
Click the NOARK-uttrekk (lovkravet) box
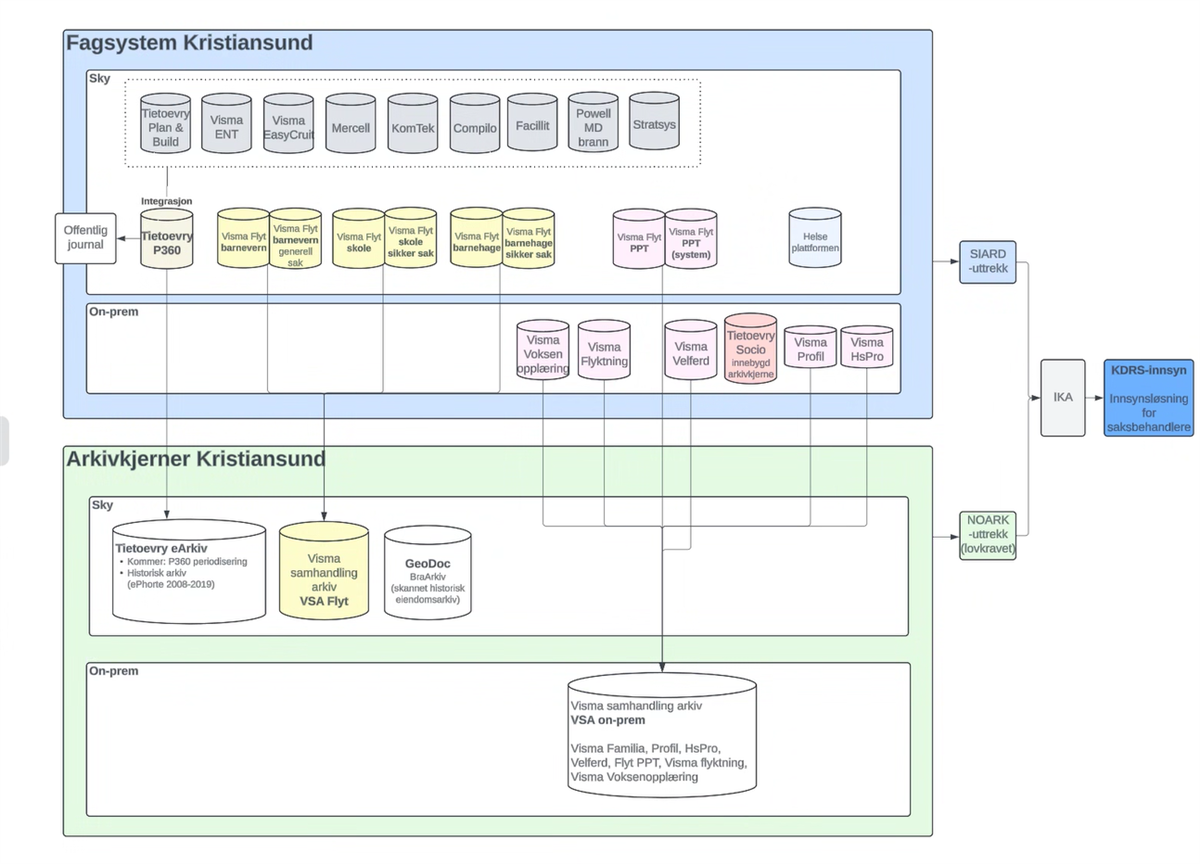click(987, 535)
